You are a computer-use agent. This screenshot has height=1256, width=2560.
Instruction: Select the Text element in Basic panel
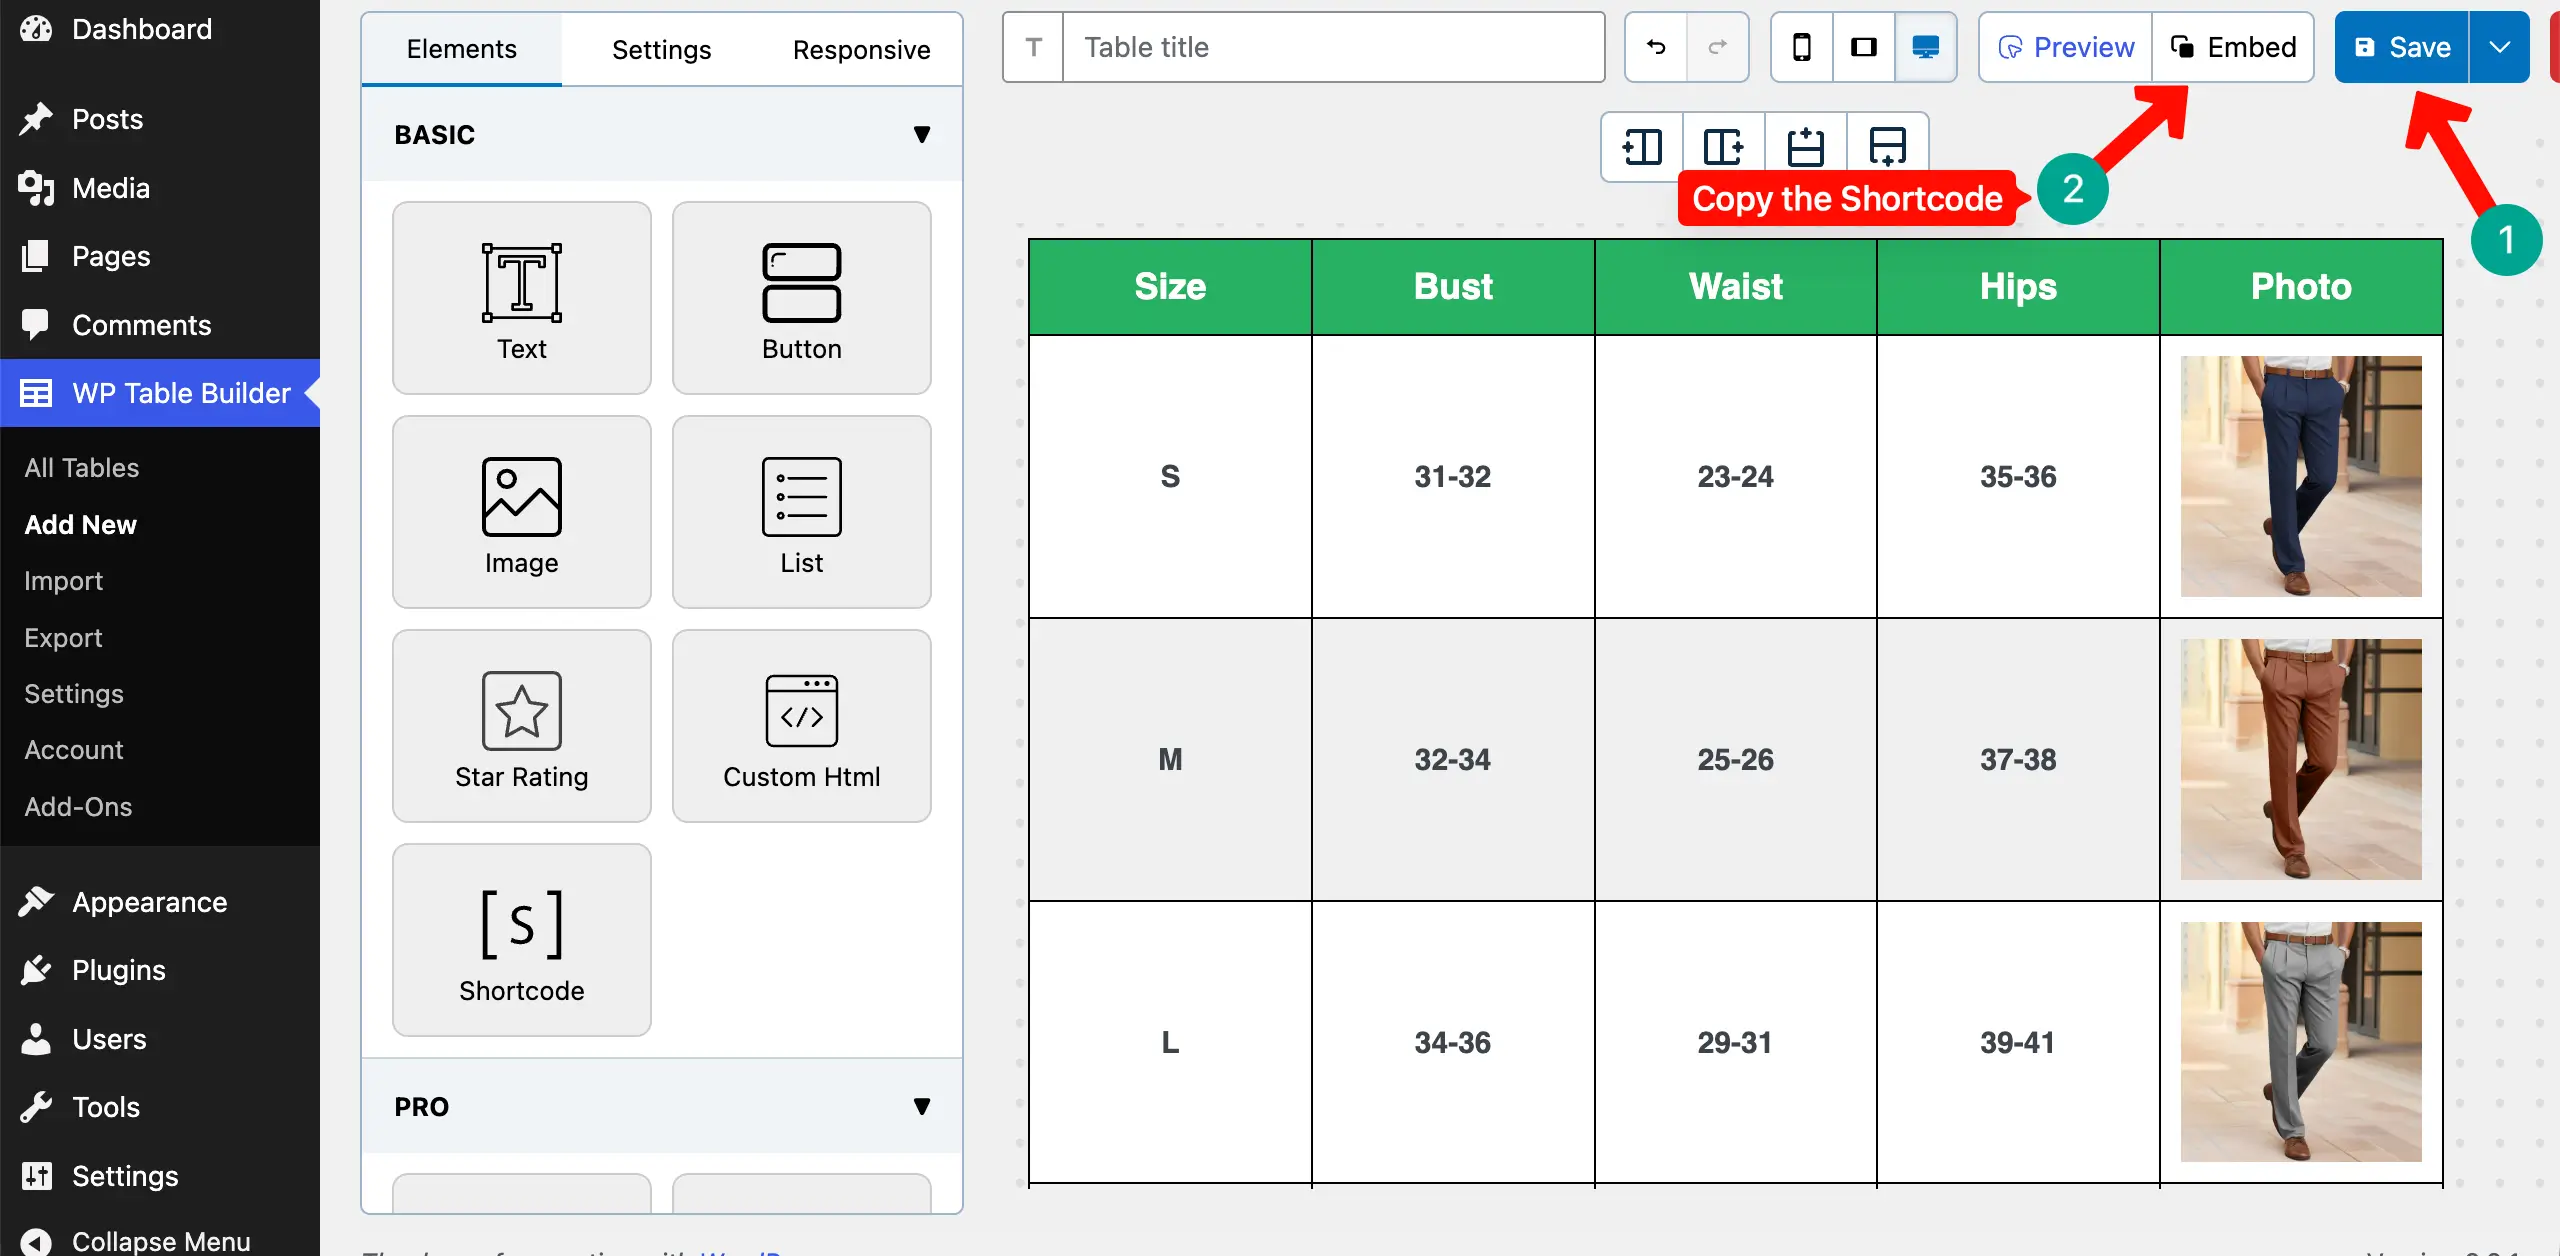[521, 297]
